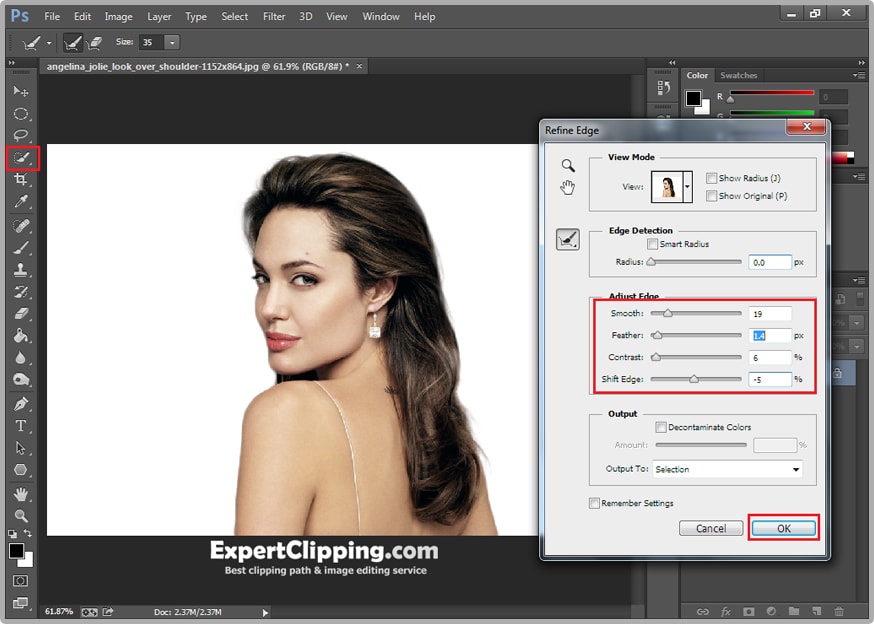This screenshot has height=624, width=874.
Task: Select the Hand tool
Action: 21,494
